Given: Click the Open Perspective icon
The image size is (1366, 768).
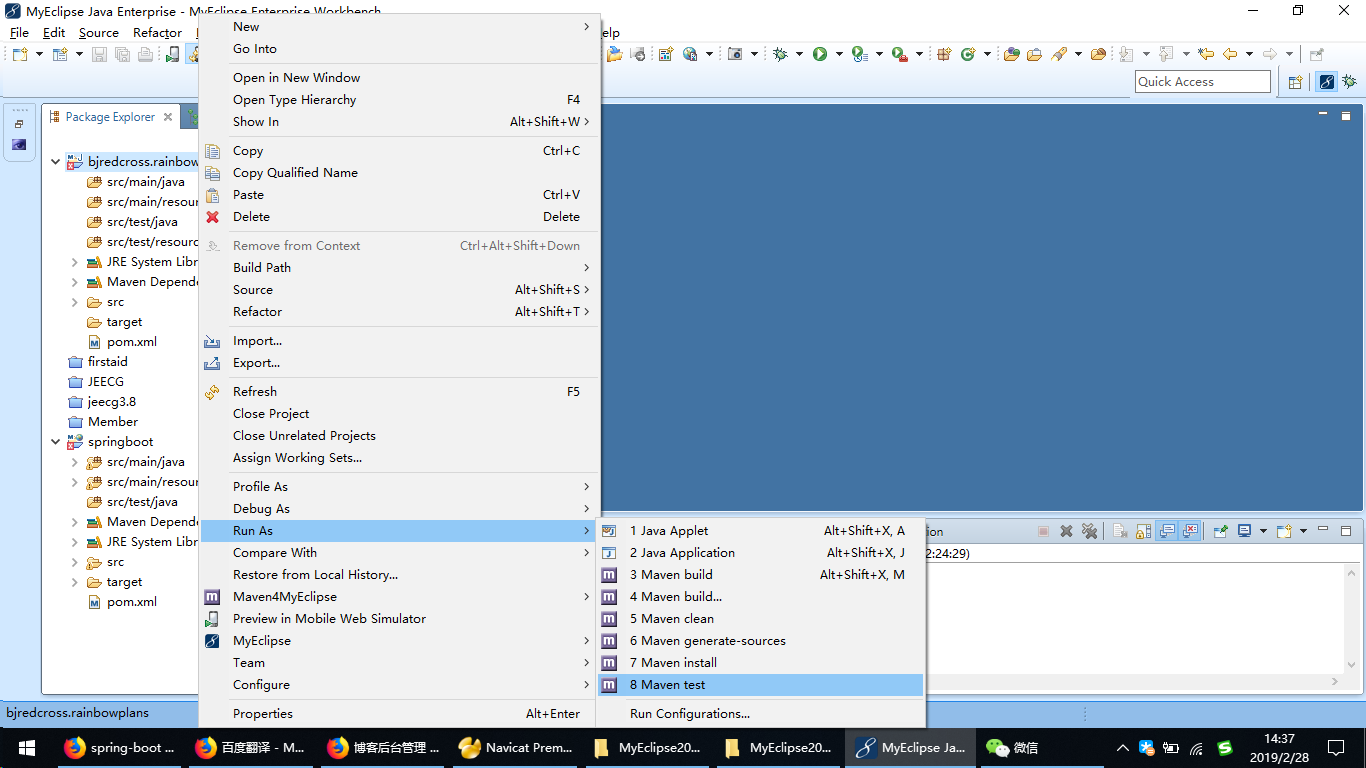Looking at the screenshot, I should [1295, 82].
